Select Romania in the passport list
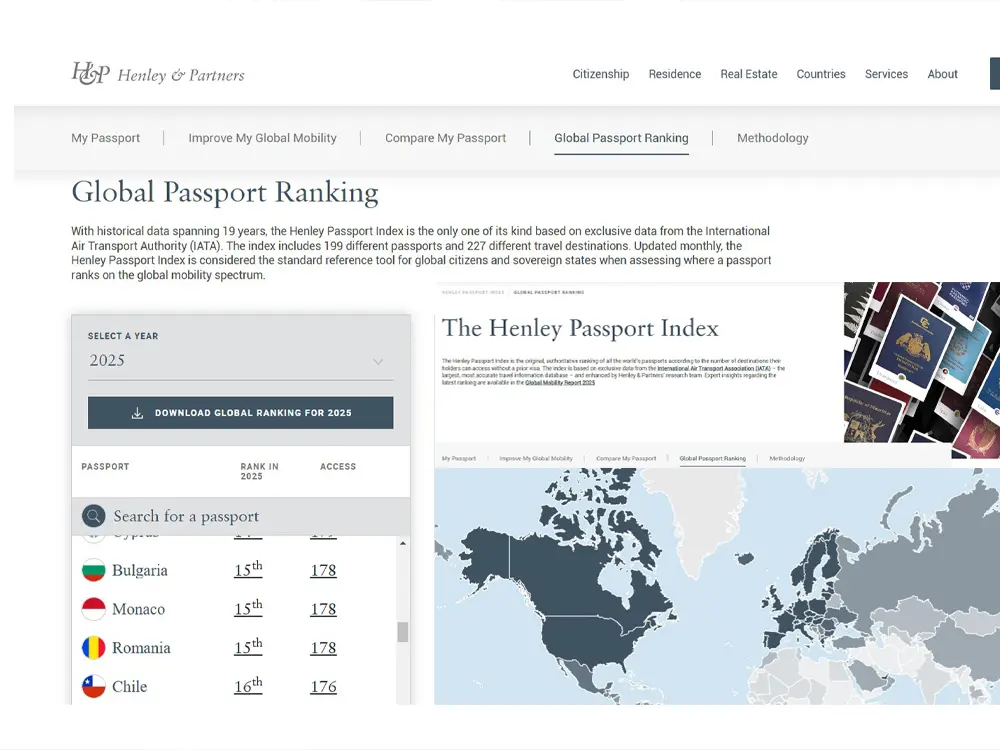 pyautogui.click(x=141, y=648)
